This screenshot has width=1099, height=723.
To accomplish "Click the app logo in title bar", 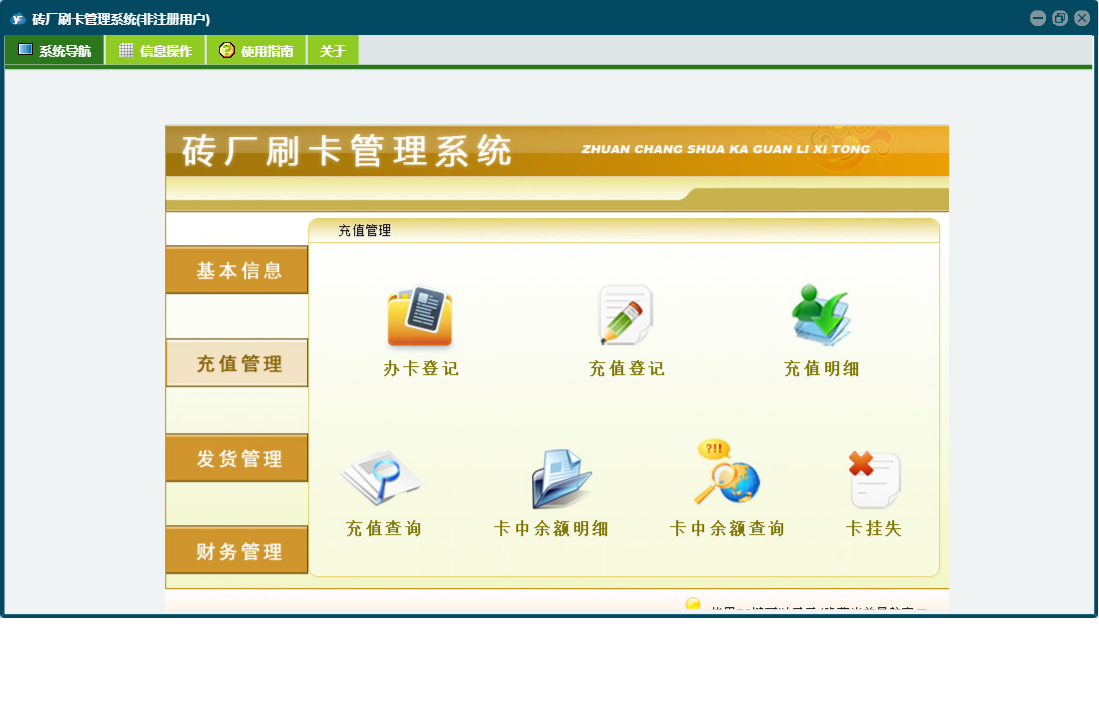I will pyautogui.click(x=18, y=19).
